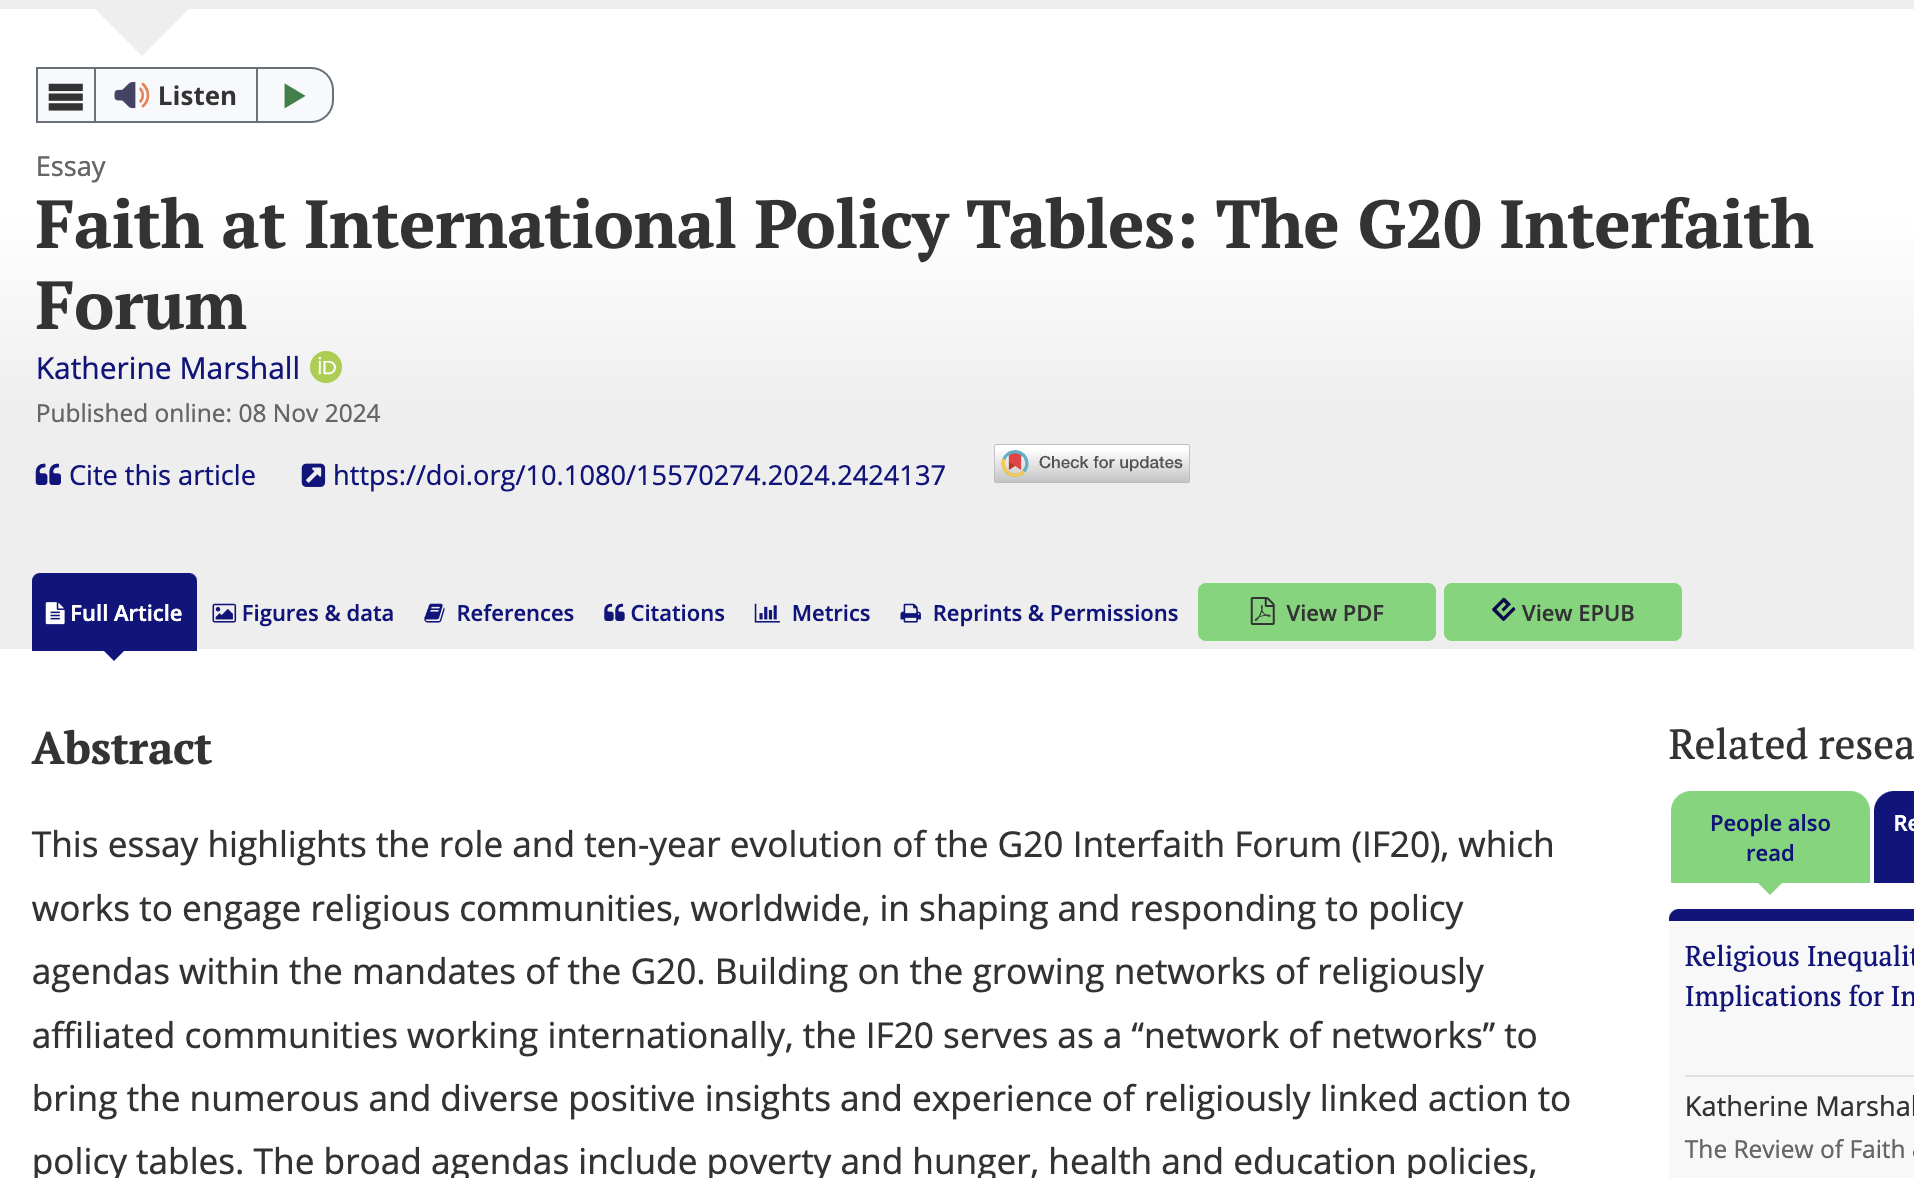Open Katherine Marshall's ORCID iD icon
This screenshot has height=1178, width=1914.
coord(326,368)
